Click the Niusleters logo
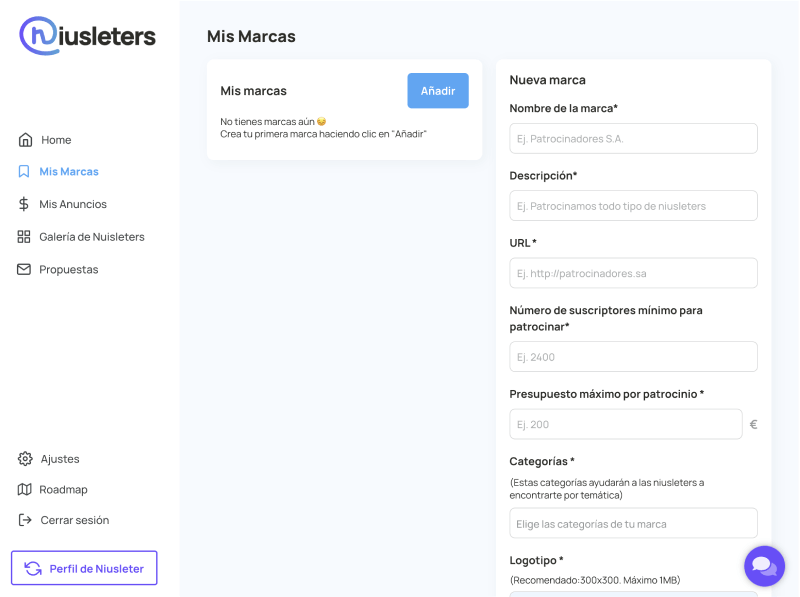Viewport: 800px width, 597px height. tap(88, 36)
